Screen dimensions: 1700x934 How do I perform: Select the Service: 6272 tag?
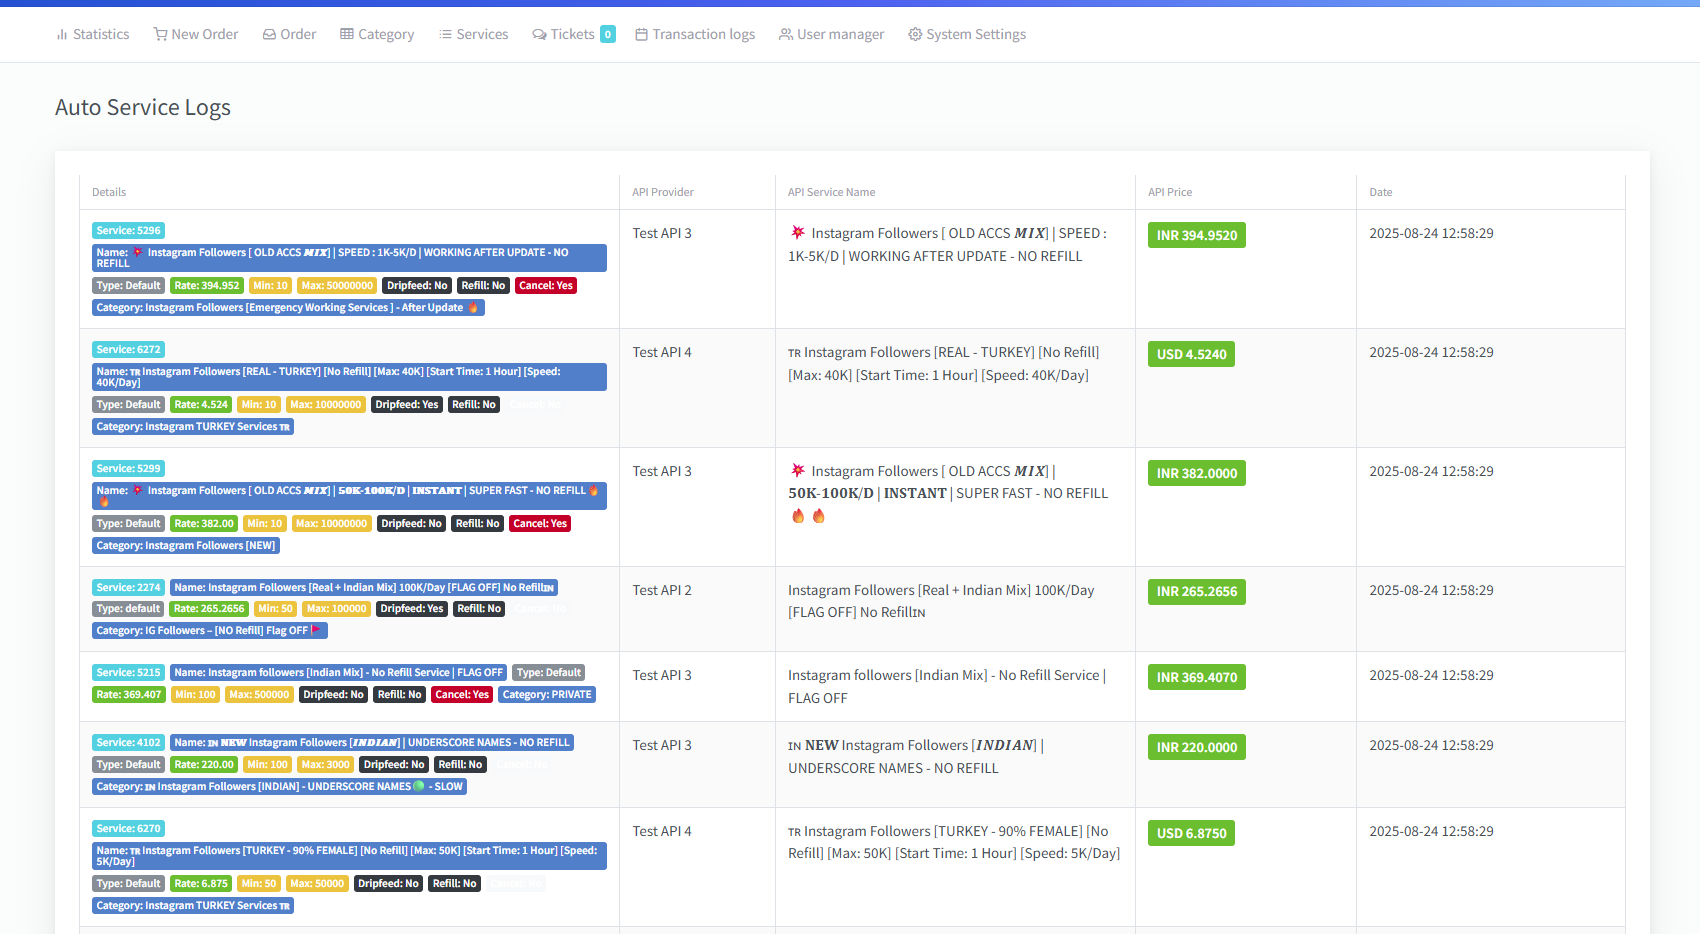pyautogui.click(x=128, y=350)
